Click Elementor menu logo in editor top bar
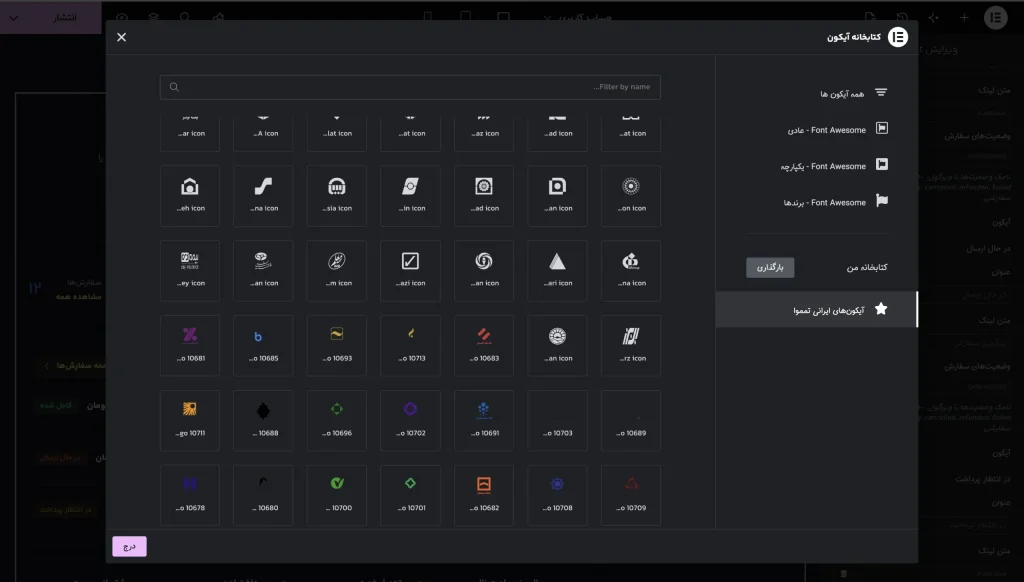The width and height of the screenshot is (1024, 582). (x=996, y=18)
